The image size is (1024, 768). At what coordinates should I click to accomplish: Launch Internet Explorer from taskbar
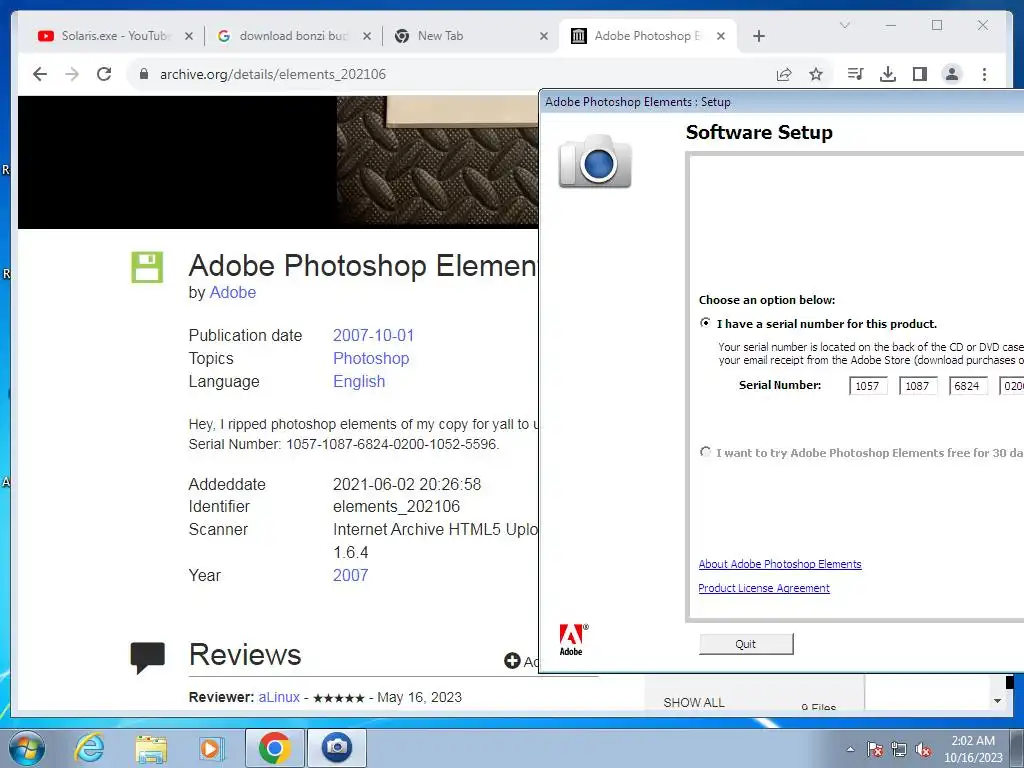pyautogui.click(x=89, y=748)
